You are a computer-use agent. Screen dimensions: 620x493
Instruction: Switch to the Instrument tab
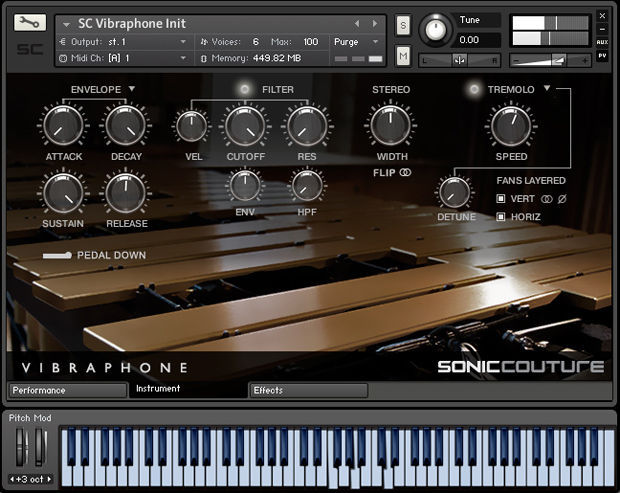tap(189, 389)
